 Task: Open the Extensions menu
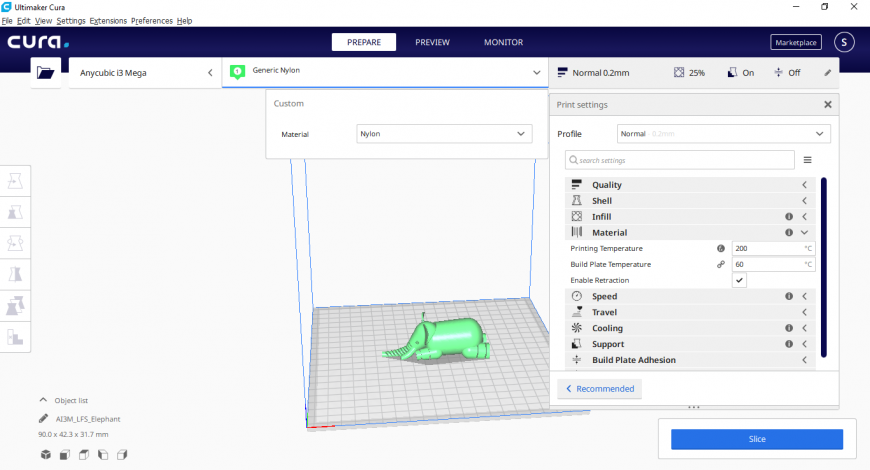click(x=108, y=21)
